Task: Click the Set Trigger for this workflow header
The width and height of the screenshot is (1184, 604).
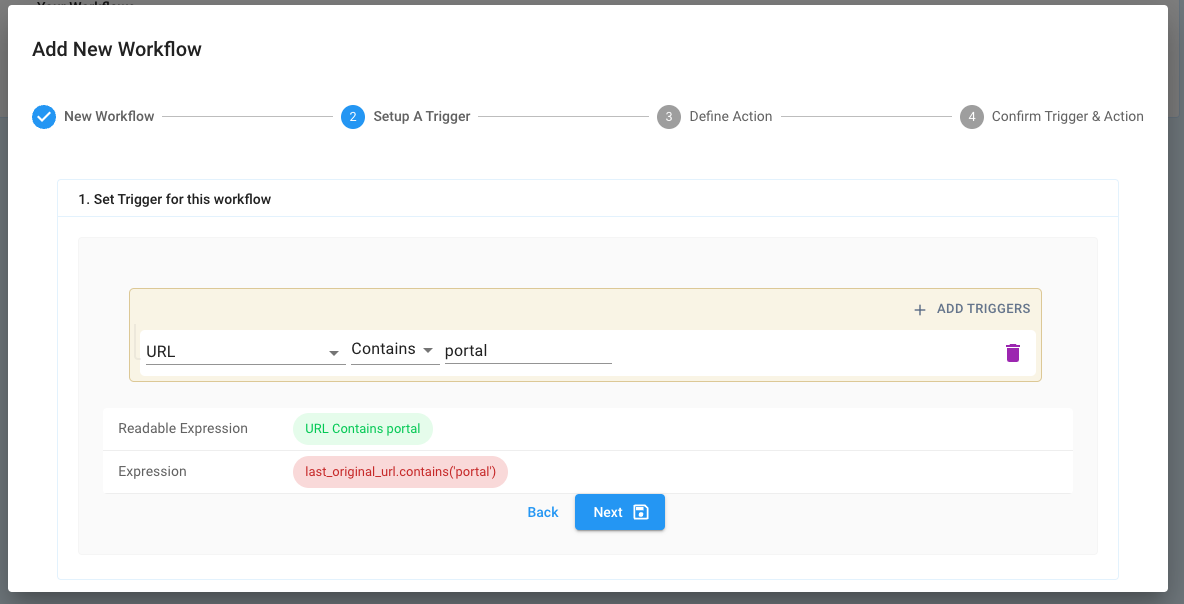Action: [x=175, y=199]
